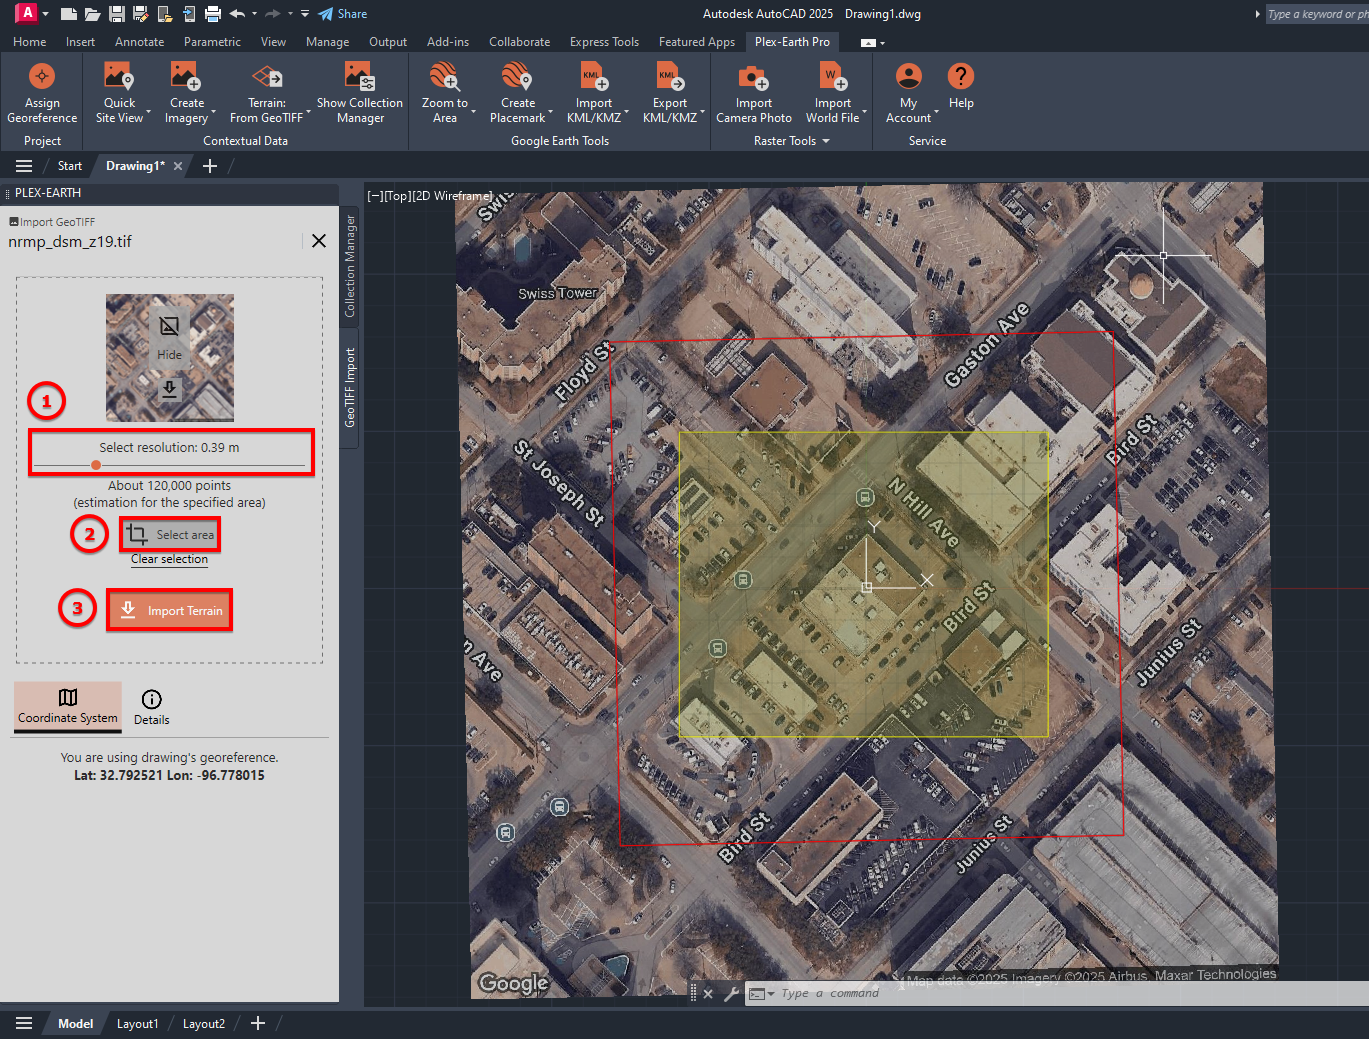Click the Select area button
Image resolution: width=1369 pixels, height=1039 pixels.
coord(170,535)
